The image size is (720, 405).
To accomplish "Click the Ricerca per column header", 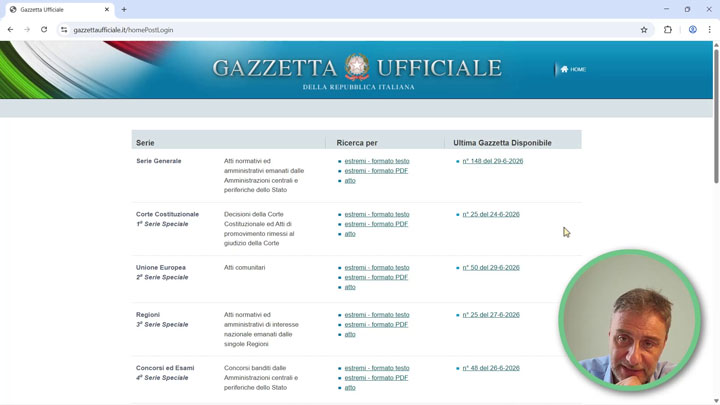I will tap(357, 143).
